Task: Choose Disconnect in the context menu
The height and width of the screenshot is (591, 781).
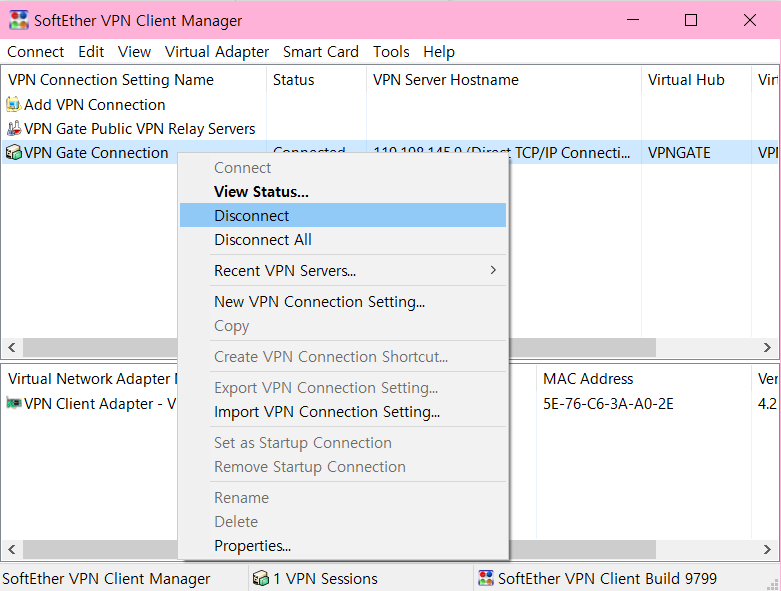Action: pyautogui.click(x=343, y=215)
